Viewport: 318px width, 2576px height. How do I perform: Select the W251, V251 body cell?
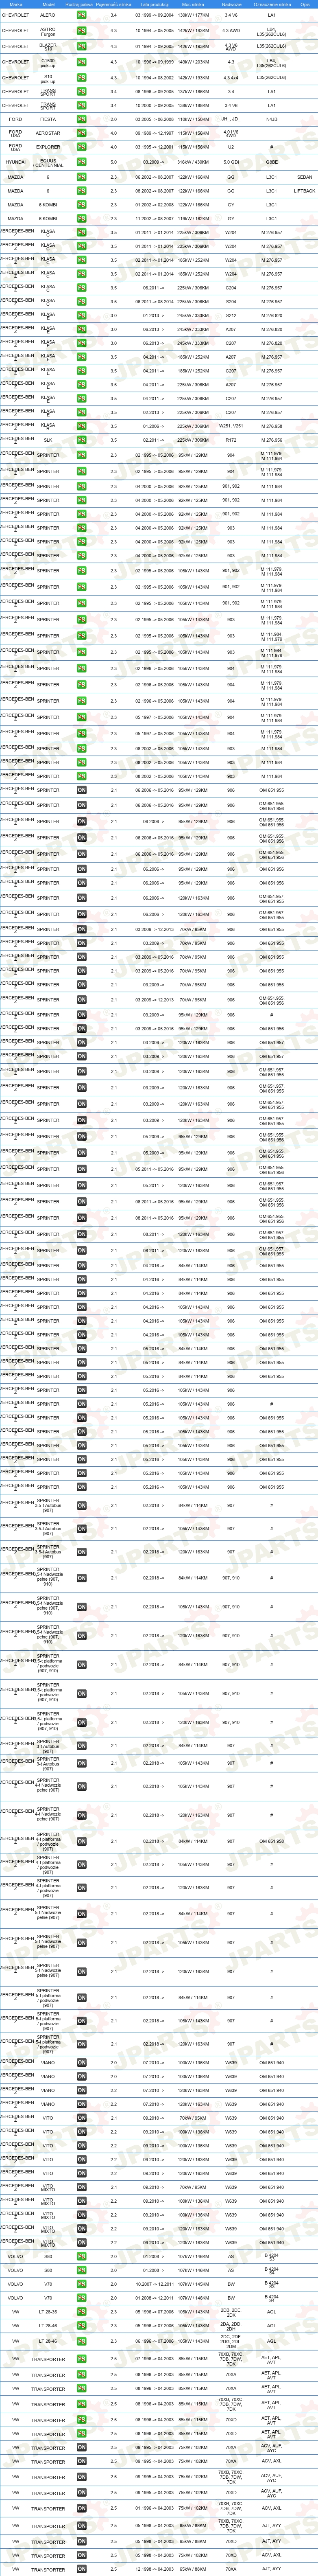(231, 426)
